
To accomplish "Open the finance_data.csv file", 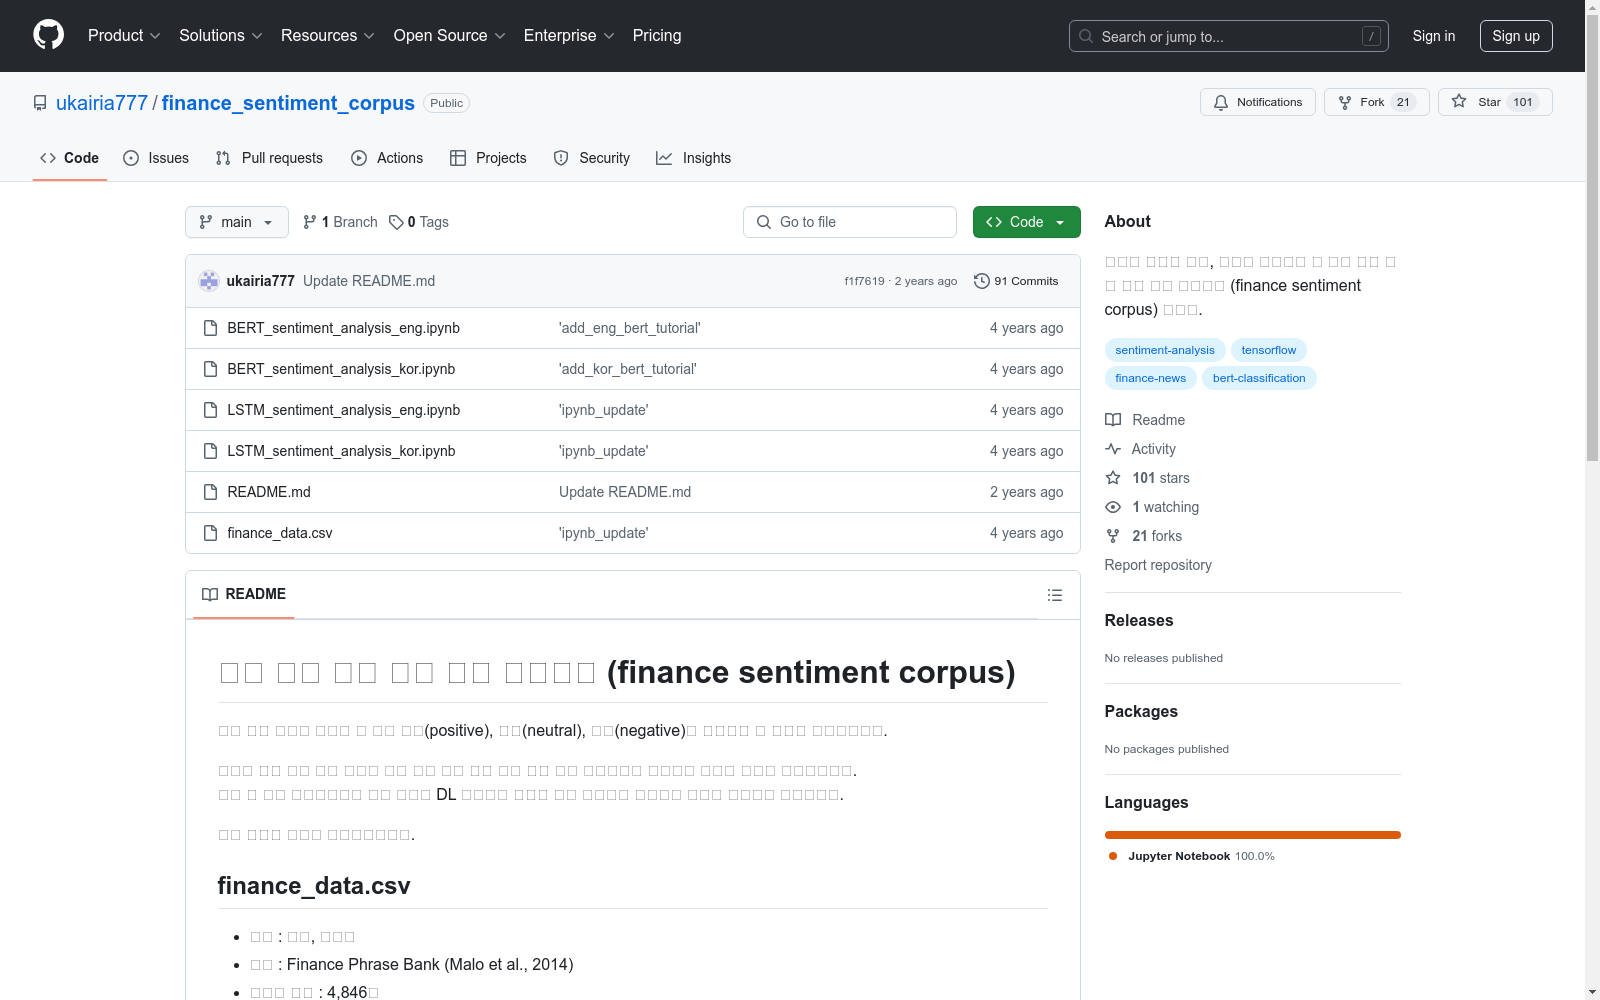I will 280,533.
